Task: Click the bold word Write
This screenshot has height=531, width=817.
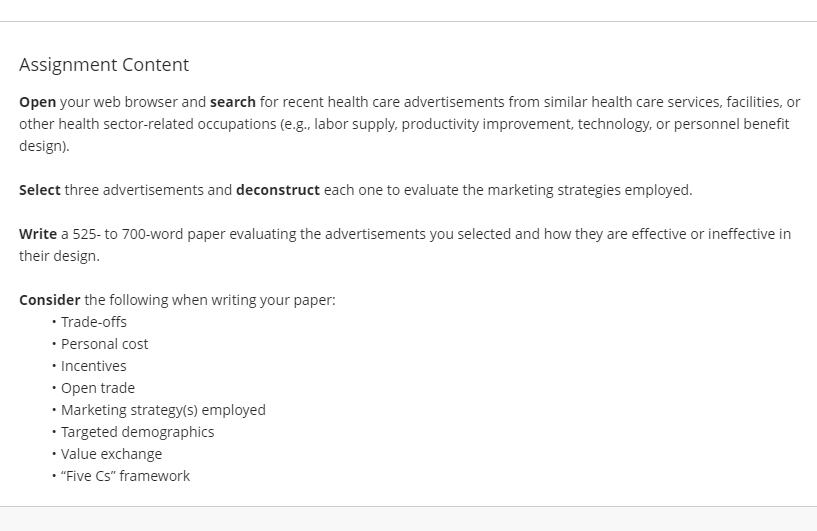Action: tap(38, 234)
